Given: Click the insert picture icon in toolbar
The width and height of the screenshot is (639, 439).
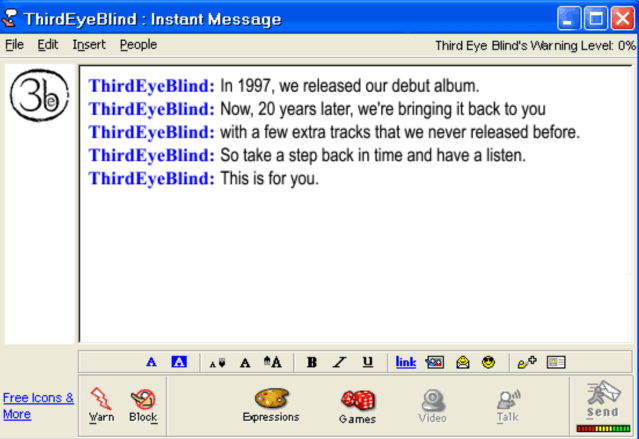Looking at the screenshot, I should coord(434,362).
